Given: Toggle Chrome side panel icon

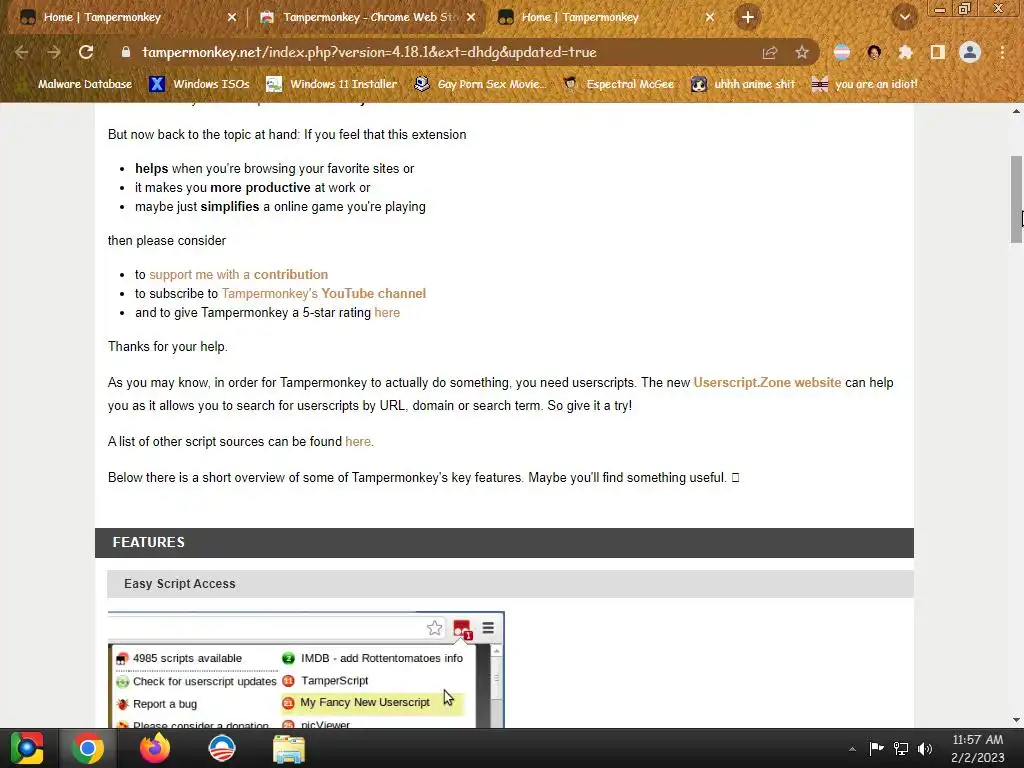Looking at the screenshot, I should [937, 52].
